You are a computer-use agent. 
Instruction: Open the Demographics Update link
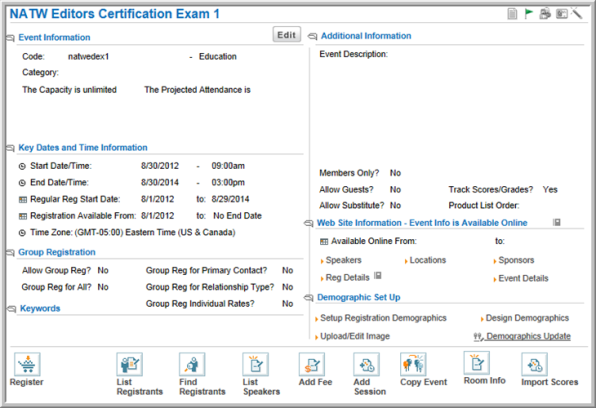[528, 336]
